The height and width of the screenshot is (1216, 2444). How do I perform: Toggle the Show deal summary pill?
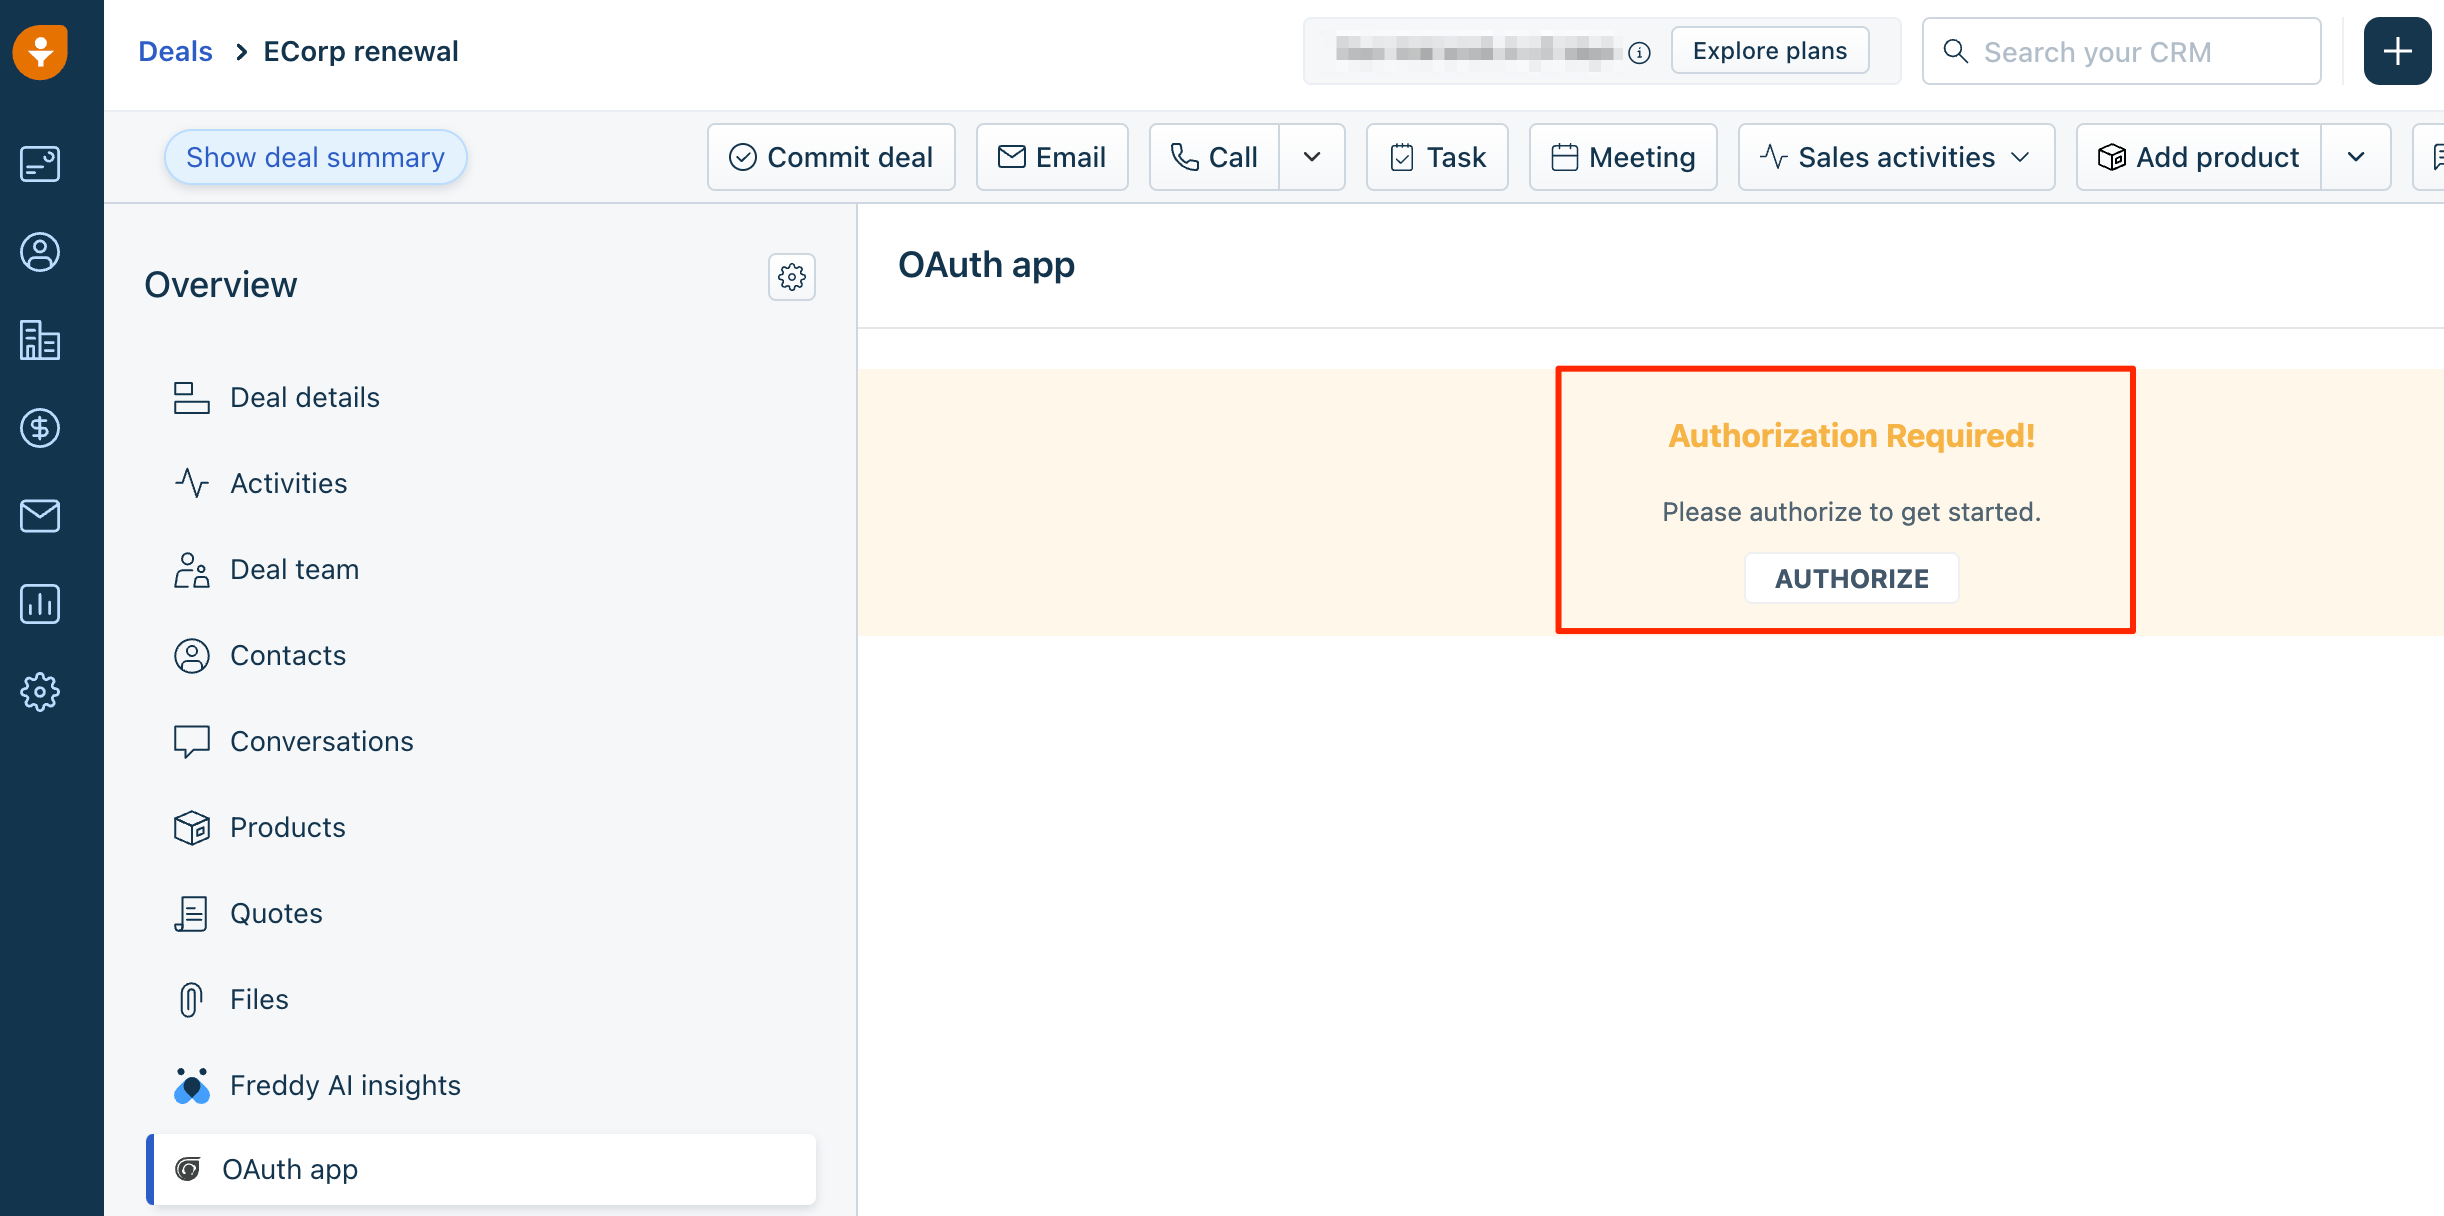click(315, 156)
